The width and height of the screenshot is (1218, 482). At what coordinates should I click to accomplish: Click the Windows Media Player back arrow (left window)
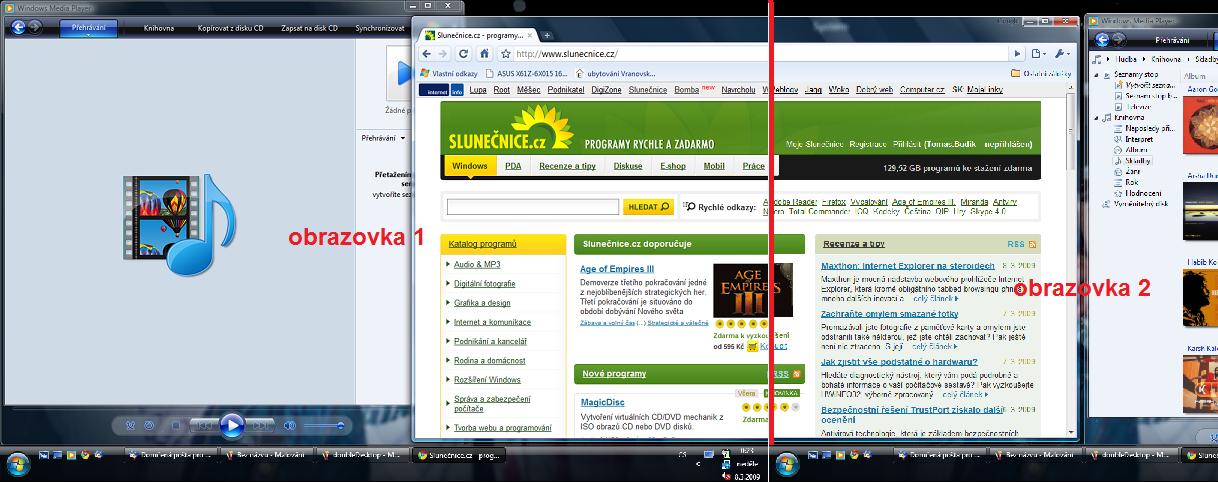tap(19, 29)
